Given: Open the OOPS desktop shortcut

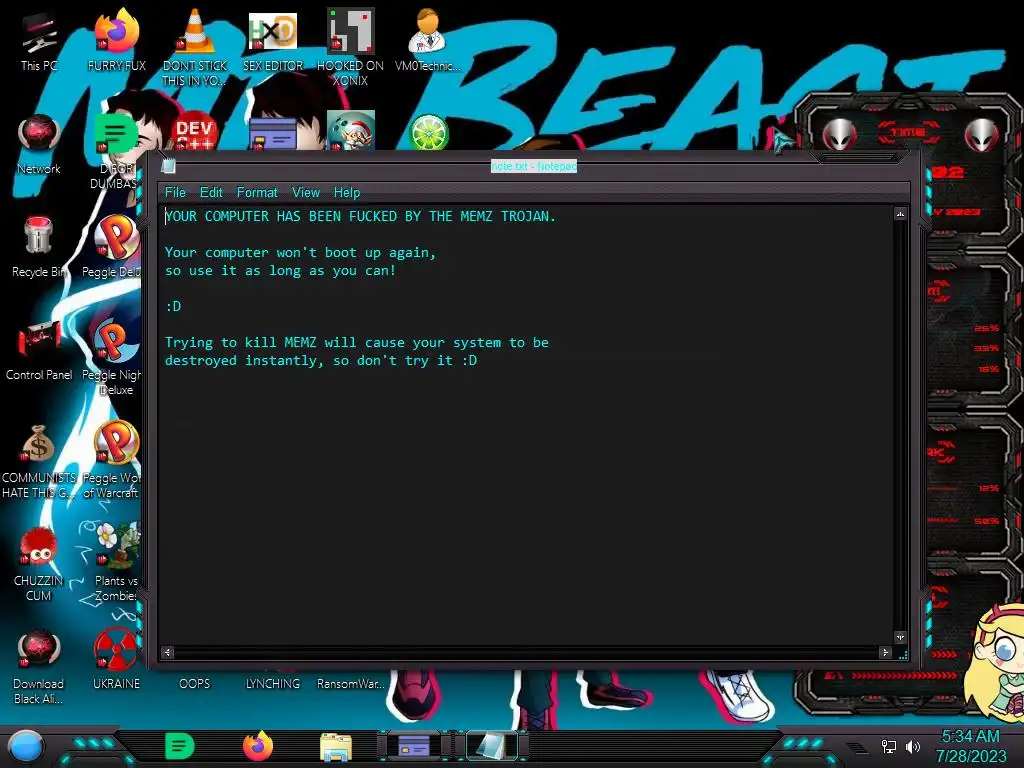Looking at the screenshot, I should tap(194, 684).
